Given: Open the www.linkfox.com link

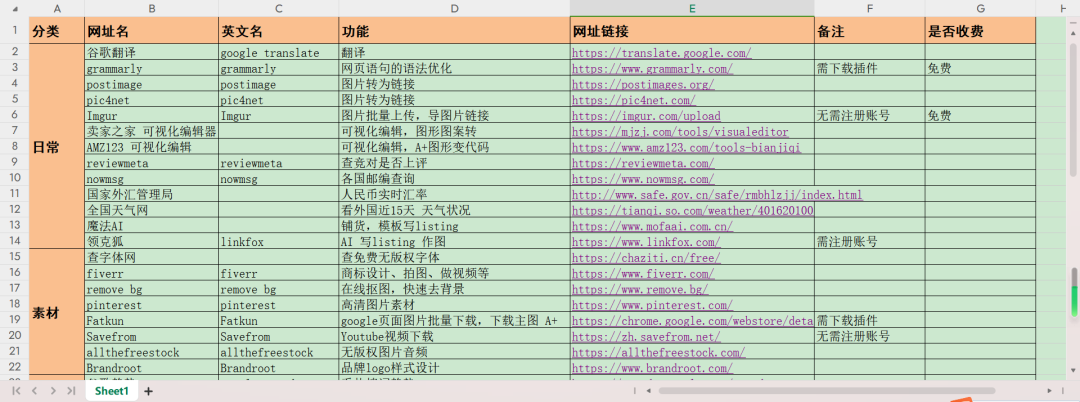Looking at the screenshot, I should coord(646,242).
